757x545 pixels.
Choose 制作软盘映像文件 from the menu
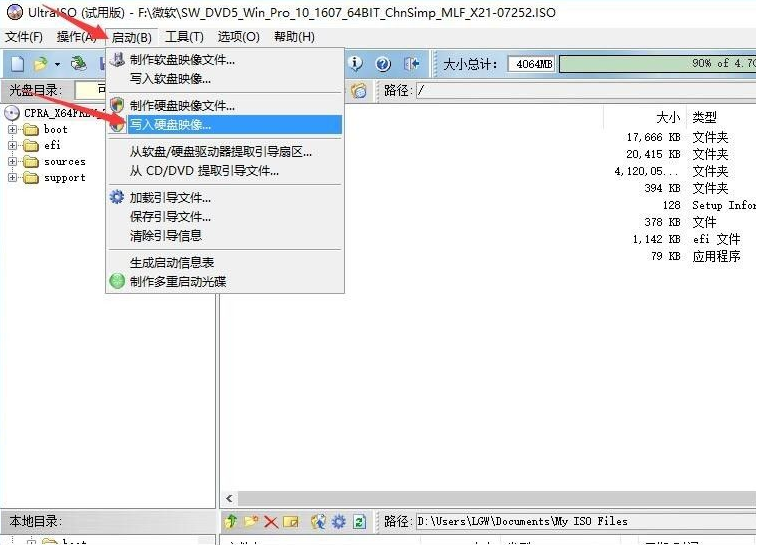click(182, 59)
